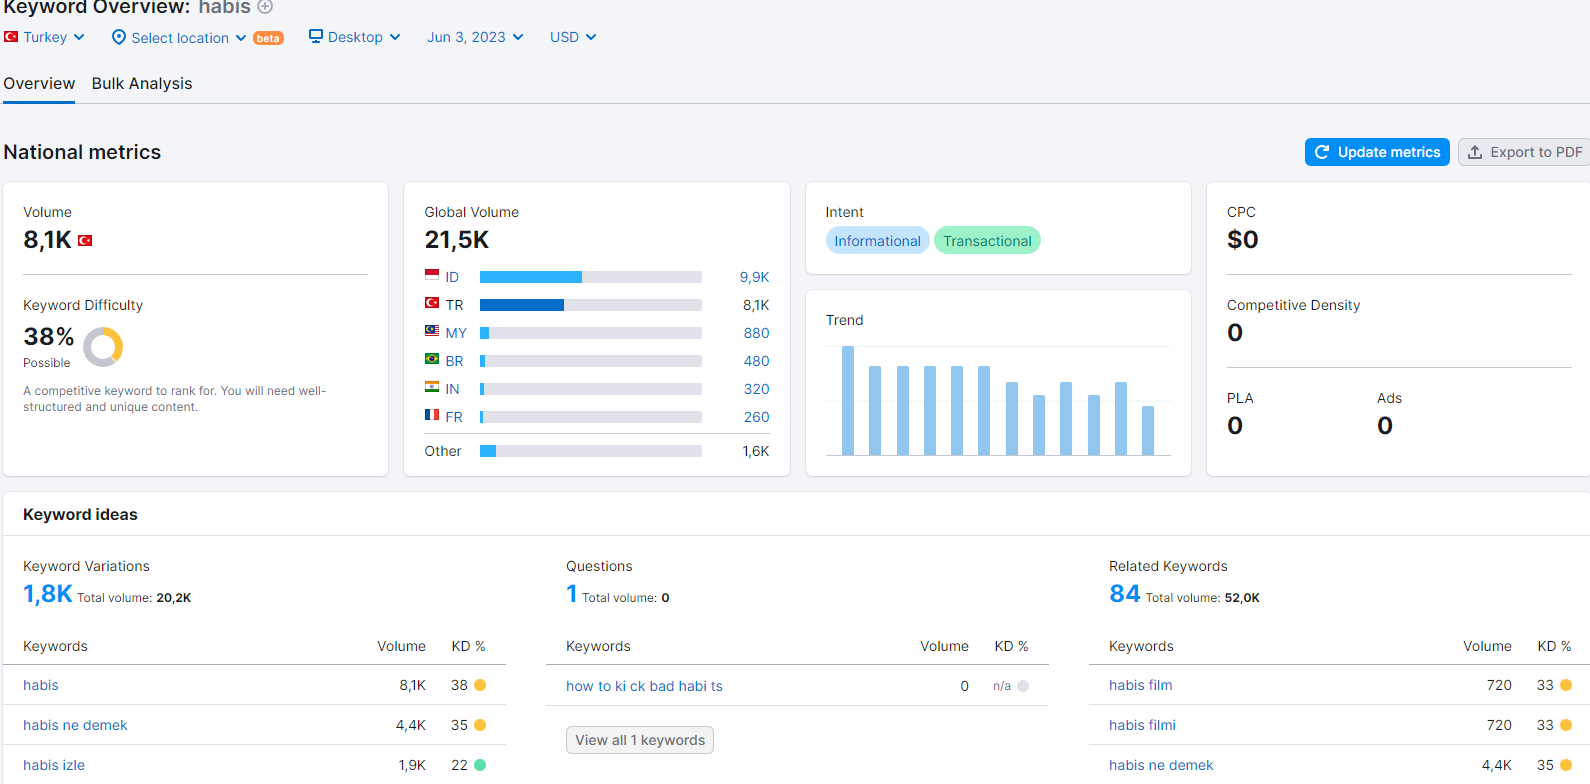Click the plus icon next to habis
Viewport: 1590px width, 784px height.
point(265,6)
